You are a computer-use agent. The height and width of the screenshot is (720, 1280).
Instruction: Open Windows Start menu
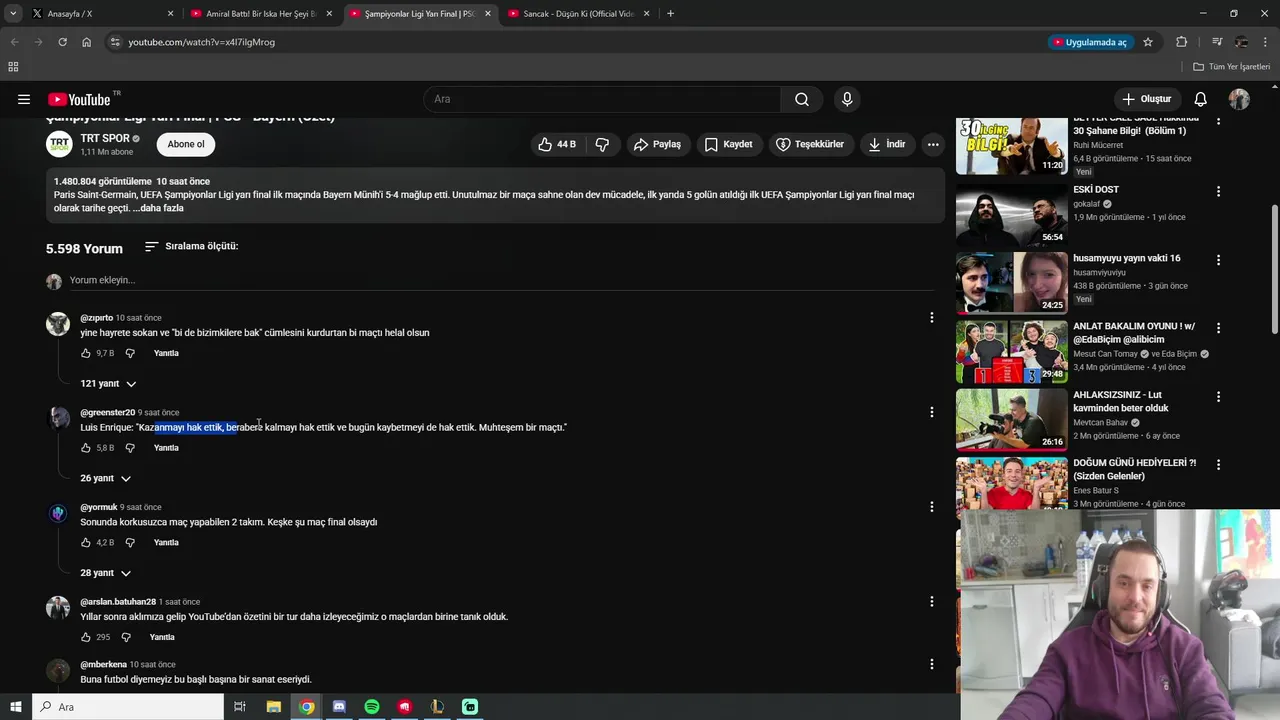pos(15,707)
